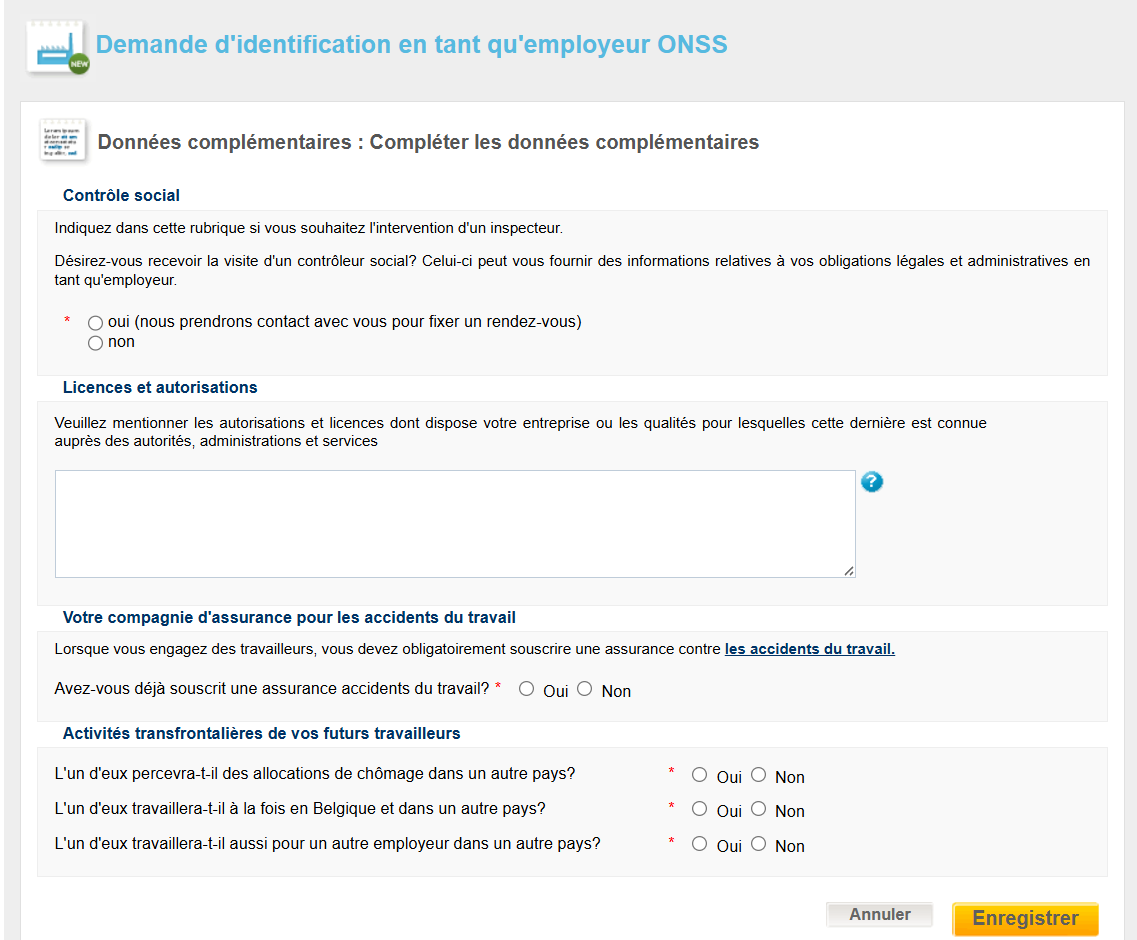Focus the licences et autorisations text area
The height and width of the screenshot is (940, 1137).
(455, 524)
